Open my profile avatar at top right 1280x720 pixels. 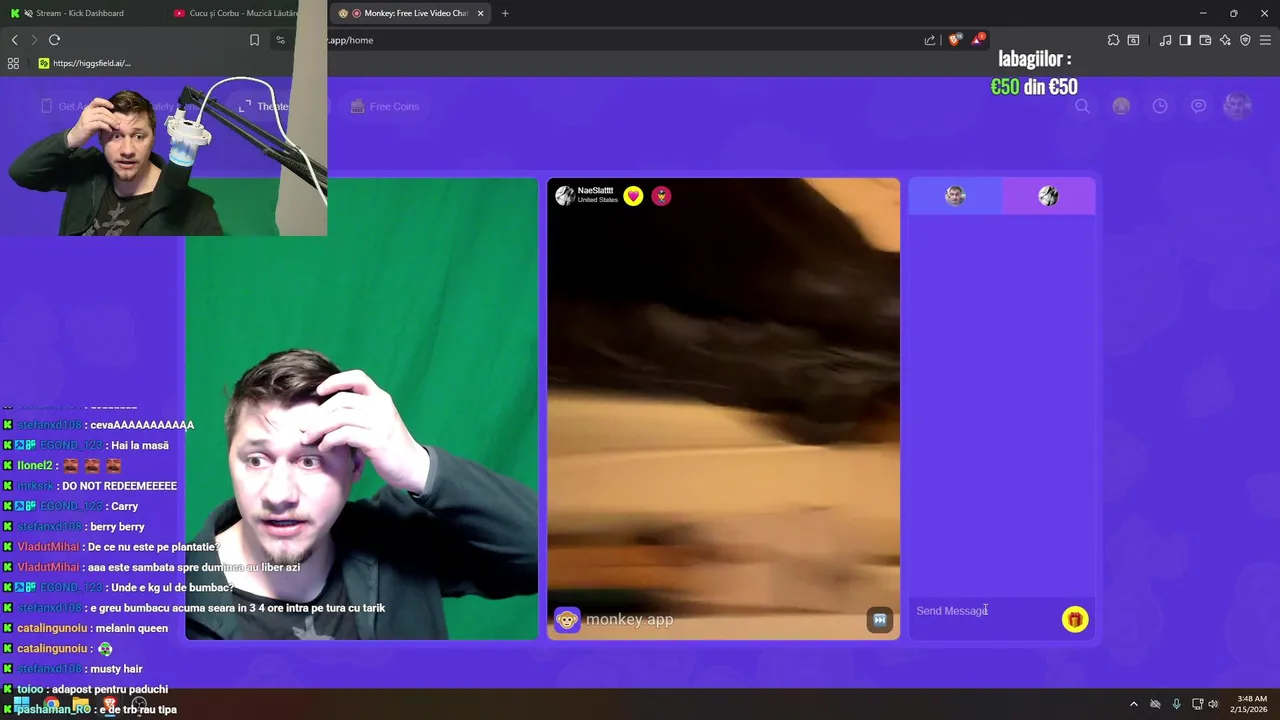1238,106
